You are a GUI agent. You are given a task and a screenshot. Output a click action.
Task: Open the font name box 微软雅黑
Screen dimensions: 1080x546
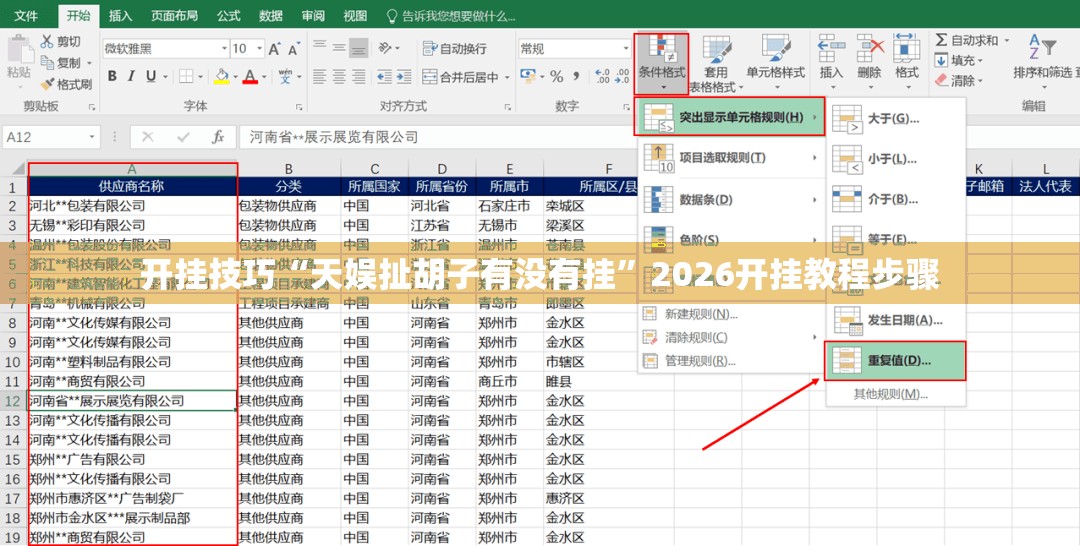165,48
